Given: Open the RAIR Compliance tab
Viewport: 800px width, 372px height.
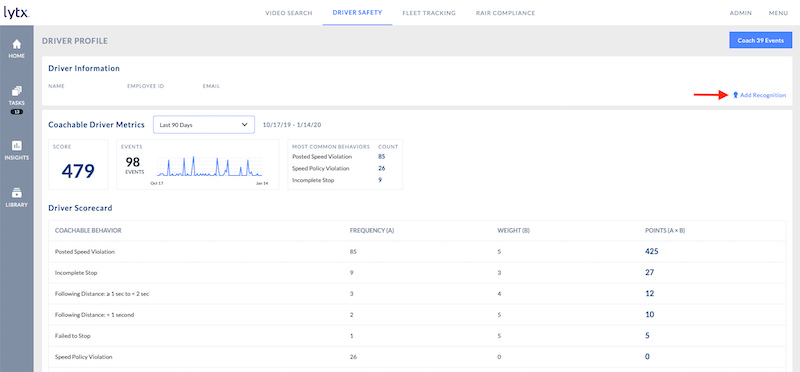Looking at the screenshot, I should click(x=505, y=13).
